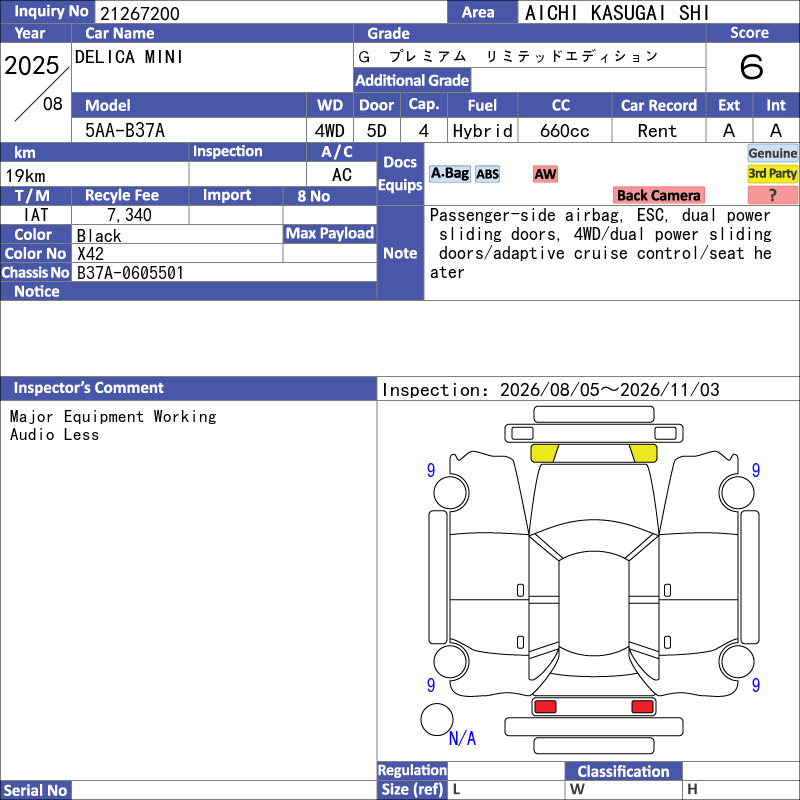Click the A-Bag equipment badge

(449, 174)
